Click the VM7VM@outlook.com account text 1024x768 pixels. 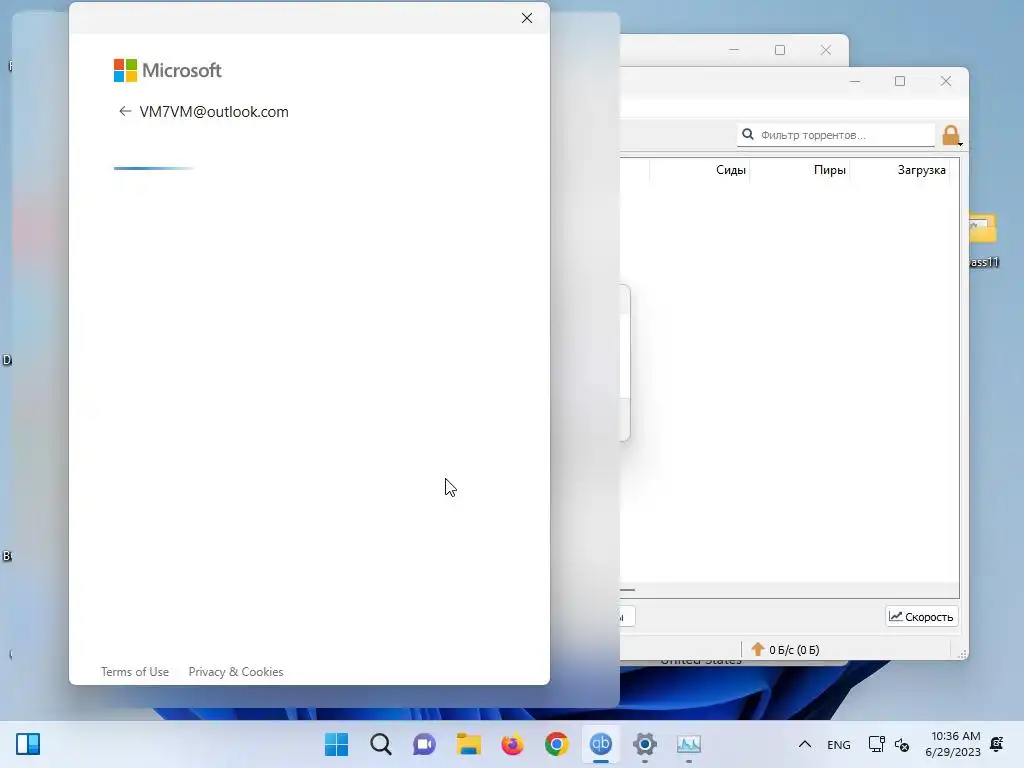pos(214,112)
